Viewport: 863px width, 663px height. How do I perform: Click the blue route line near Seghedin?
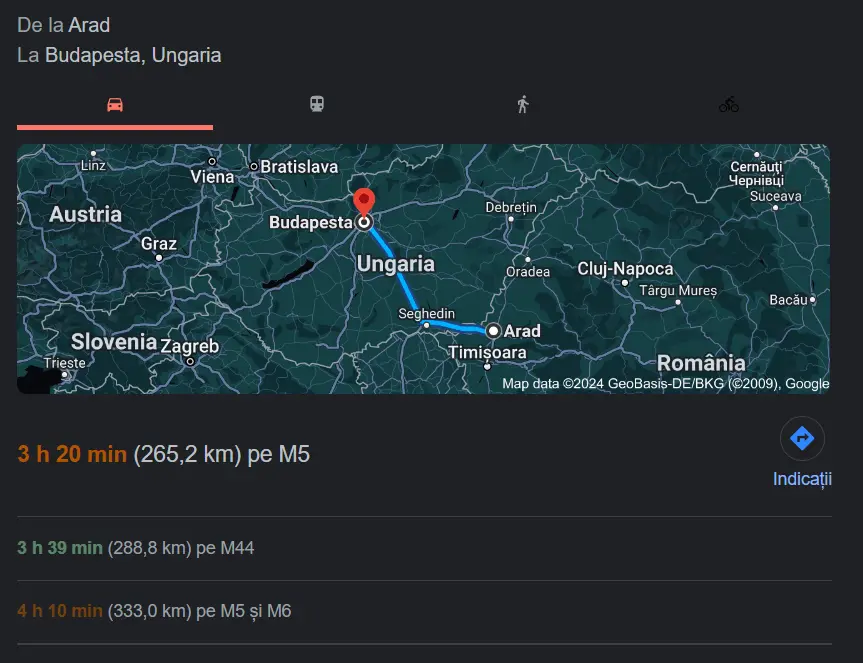click(x=446, y=326)
